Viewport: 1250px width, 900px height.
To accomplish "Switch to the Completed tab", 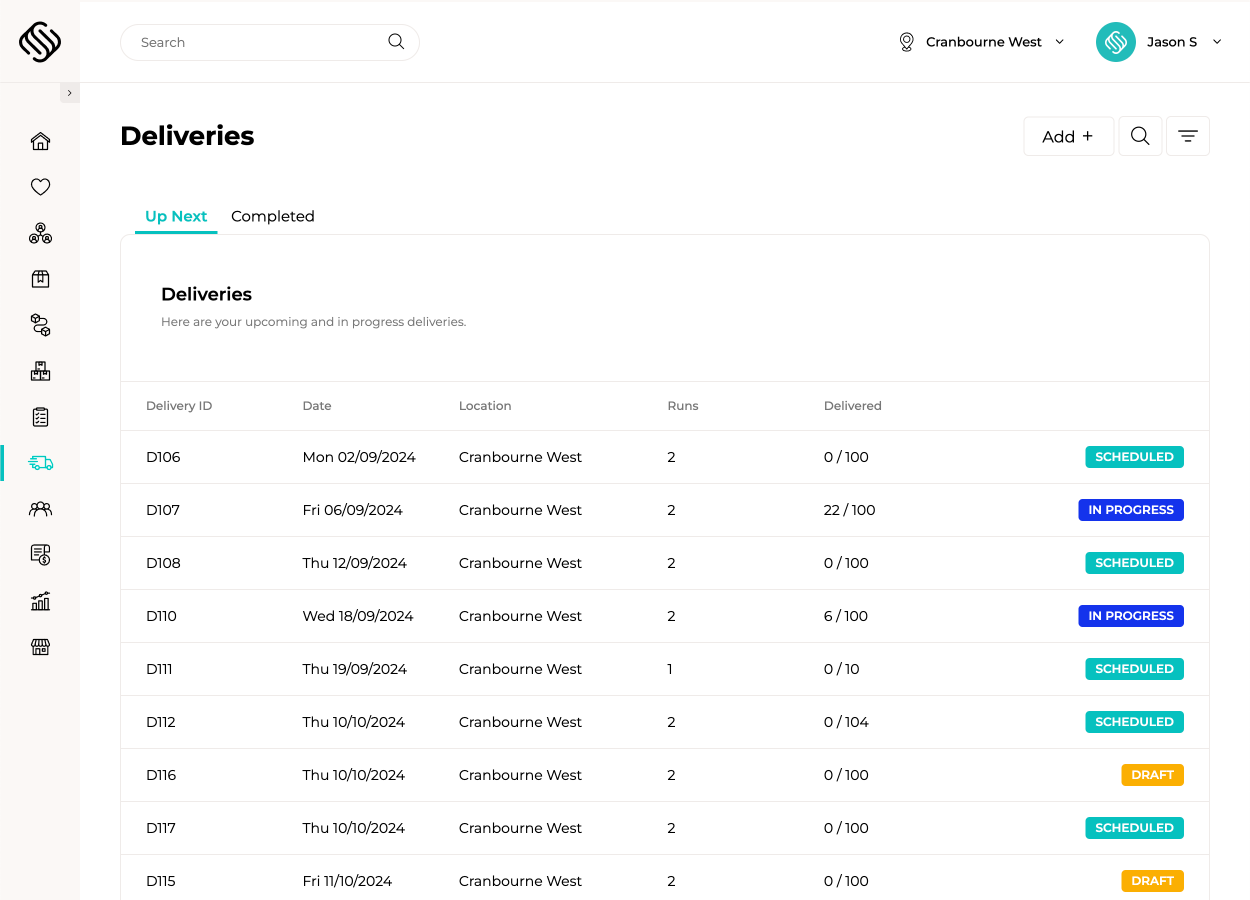I will pos(272,216).
